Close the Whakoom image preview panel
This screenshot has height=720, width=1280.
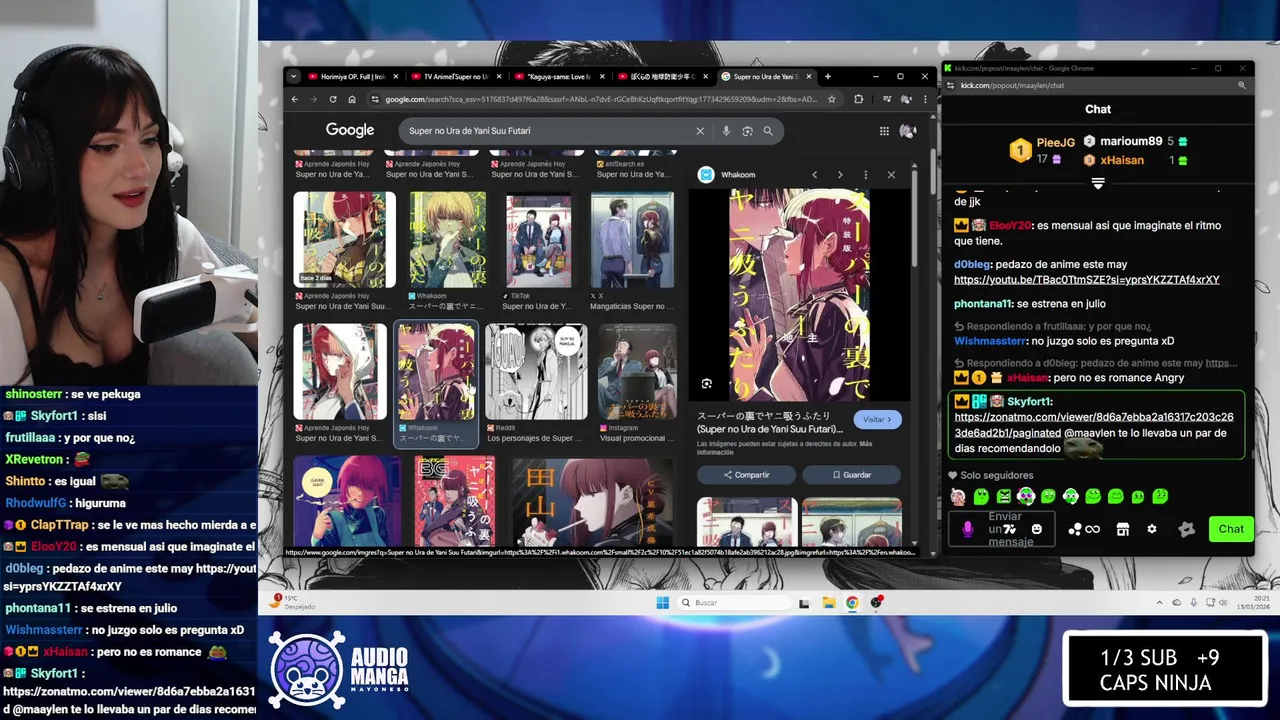[x=891, y=175]
